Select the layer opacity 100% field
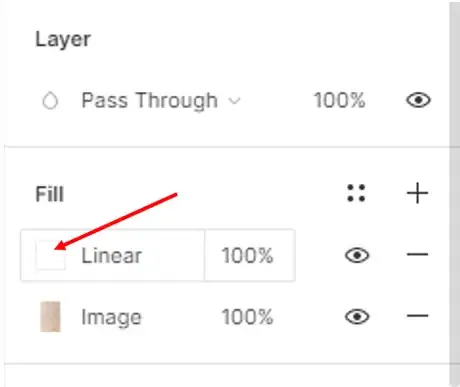This screenshot has height=387, width=460. tap(339, 100)
